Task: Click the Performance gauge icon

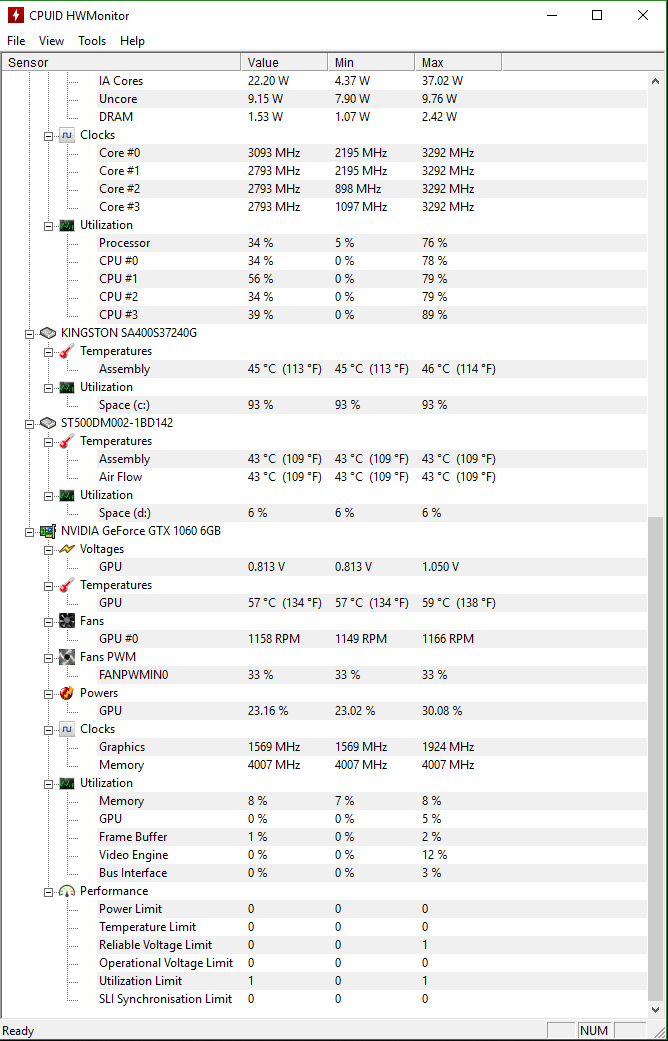Action: click(67, 891)
